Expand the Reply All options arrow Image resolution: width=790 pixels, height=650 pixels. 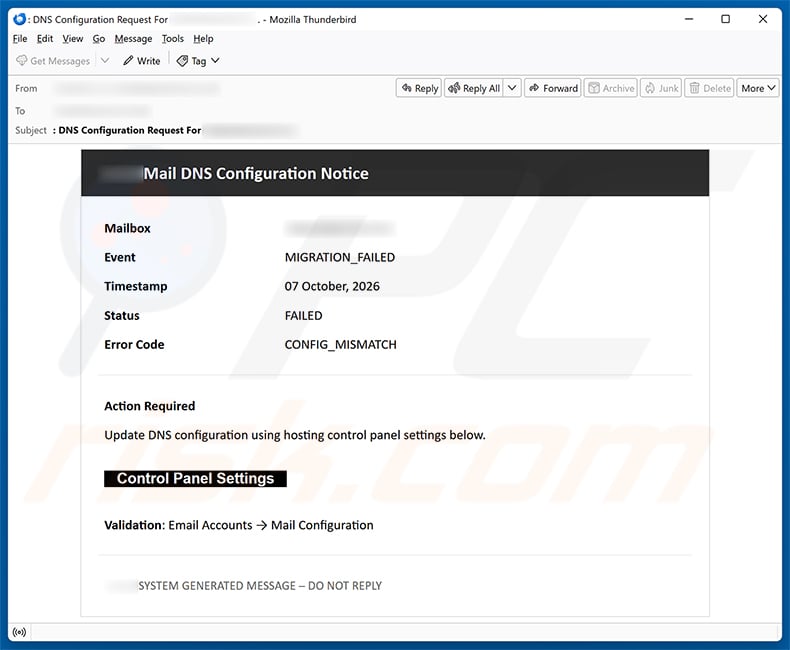512,88
